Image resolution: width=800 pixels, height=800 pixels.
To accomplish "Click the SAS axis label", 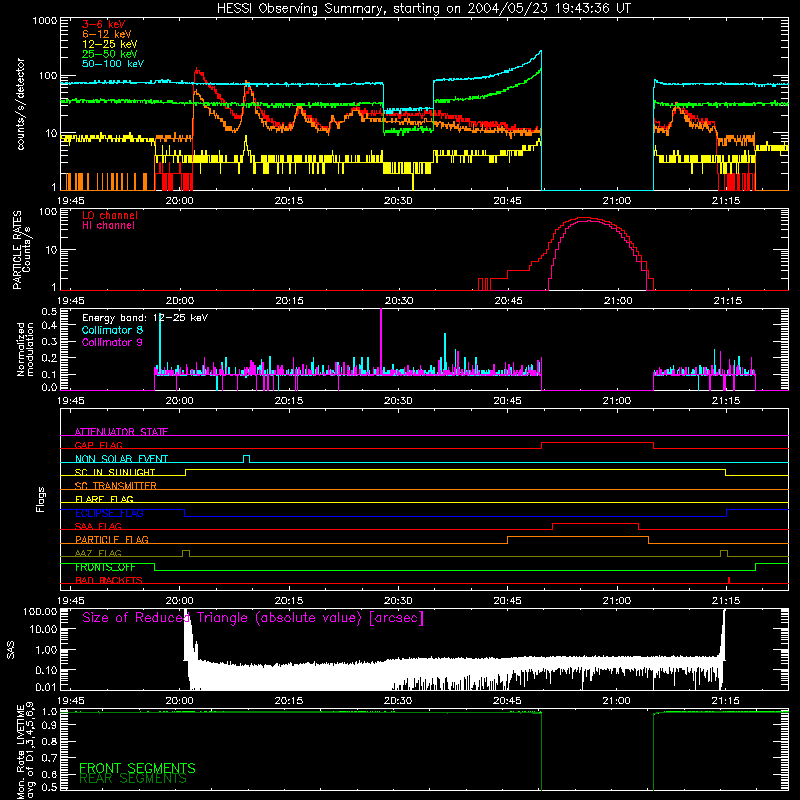I will click(11, 649).
